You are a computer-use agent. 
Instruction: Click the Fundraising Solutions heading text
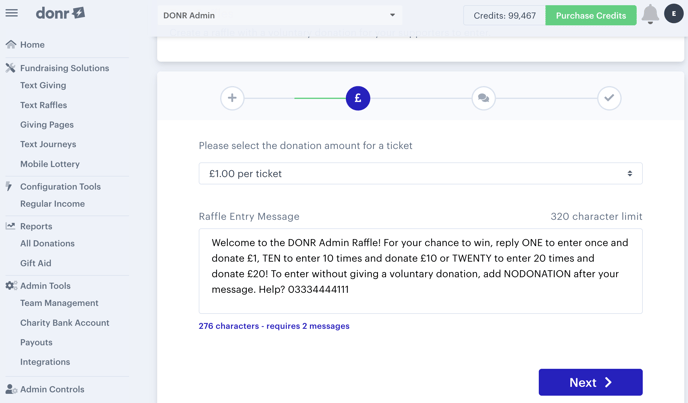(x=64, y=68)
